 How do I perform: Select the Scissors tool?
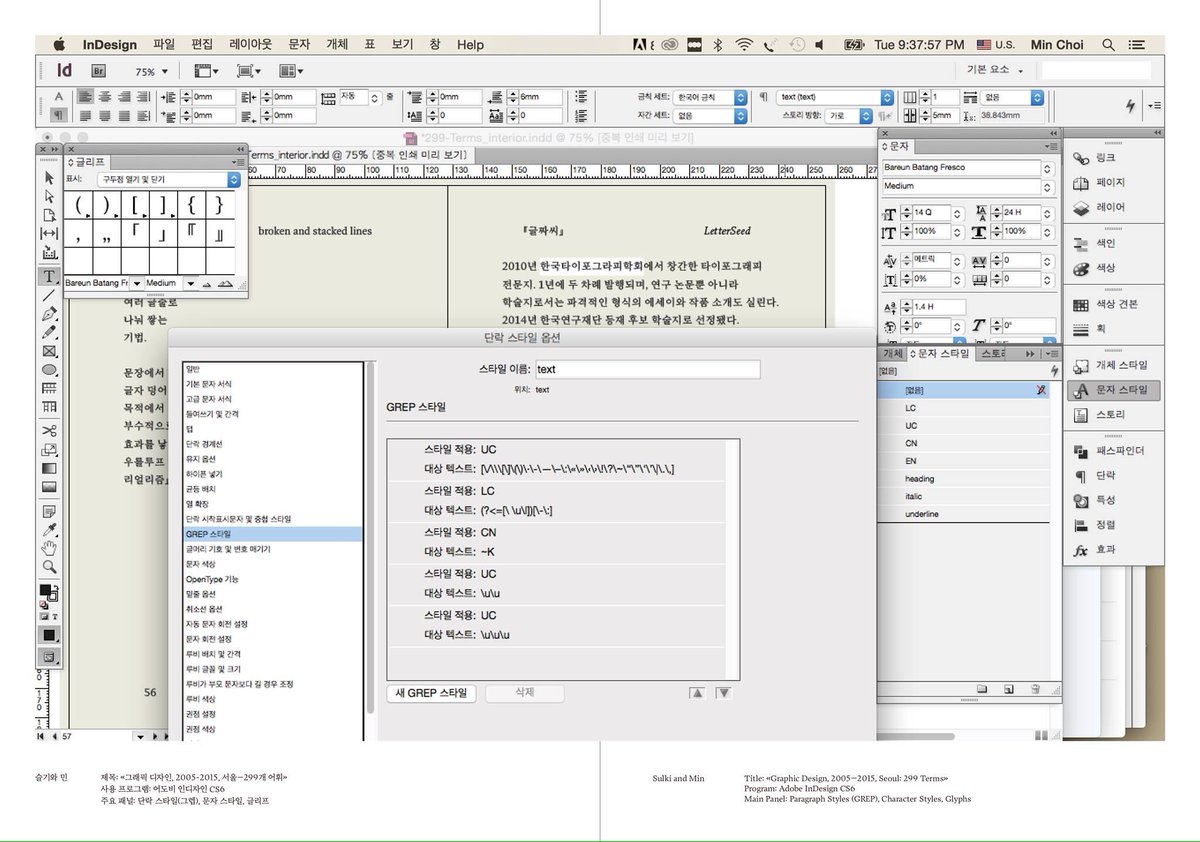pos(48,430)
